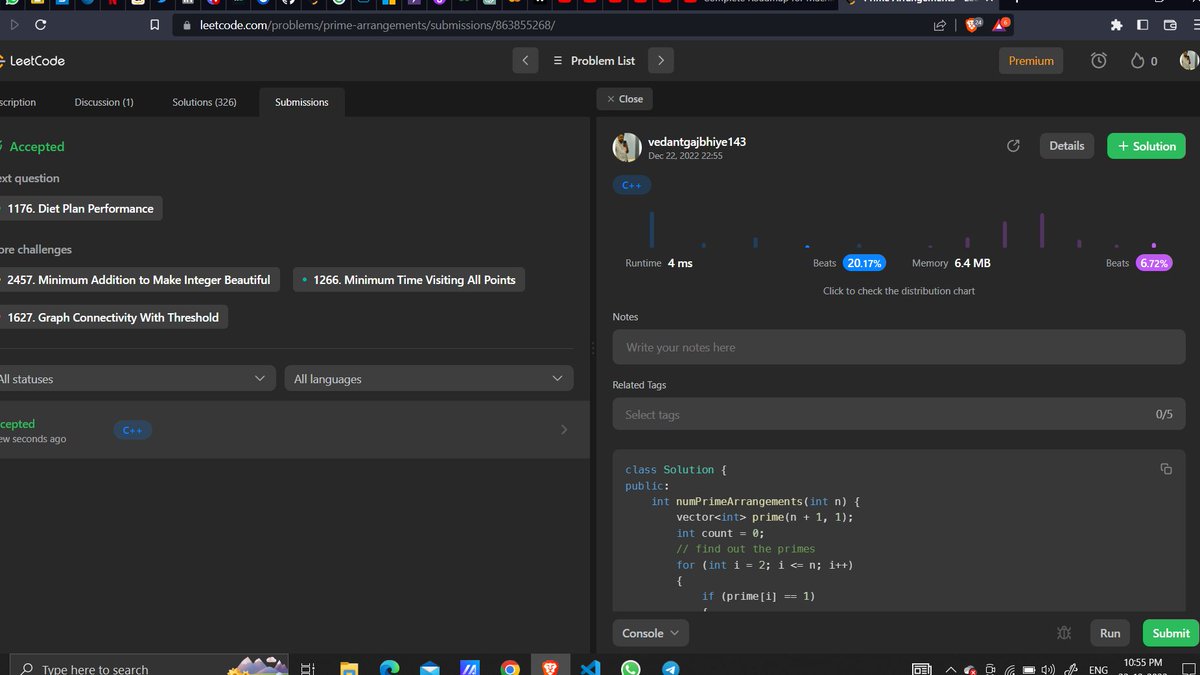This screenshot has width=1200, height=675.
Task: Open Telegram in the taskbar
Action: pos(671,669)
